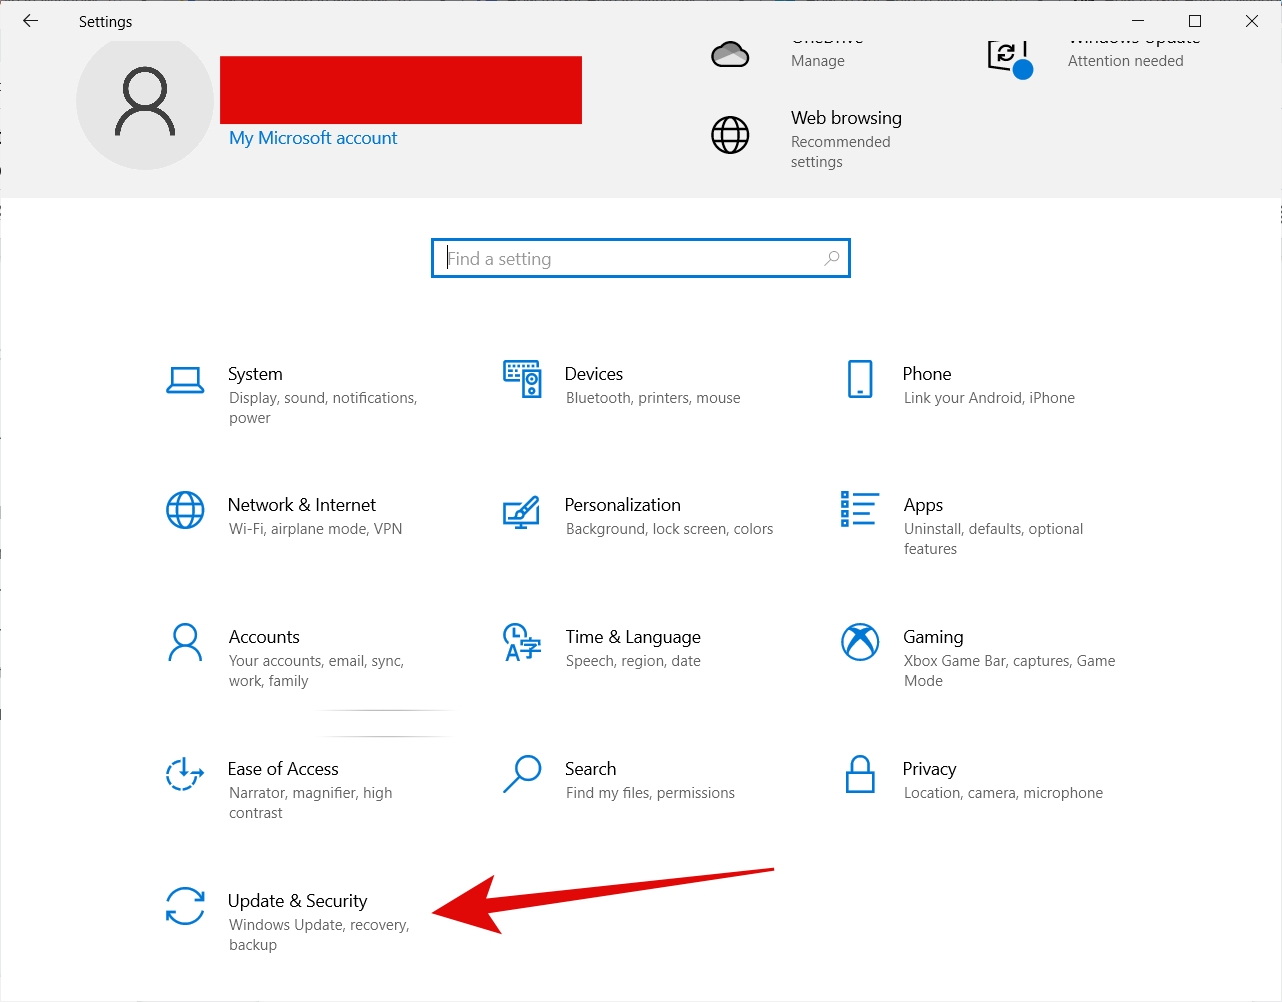The width and height of the screenshot is (1282, 1002).
Task: Click 'Display, sound, notifications, power' description
Action: click(323, 408)
